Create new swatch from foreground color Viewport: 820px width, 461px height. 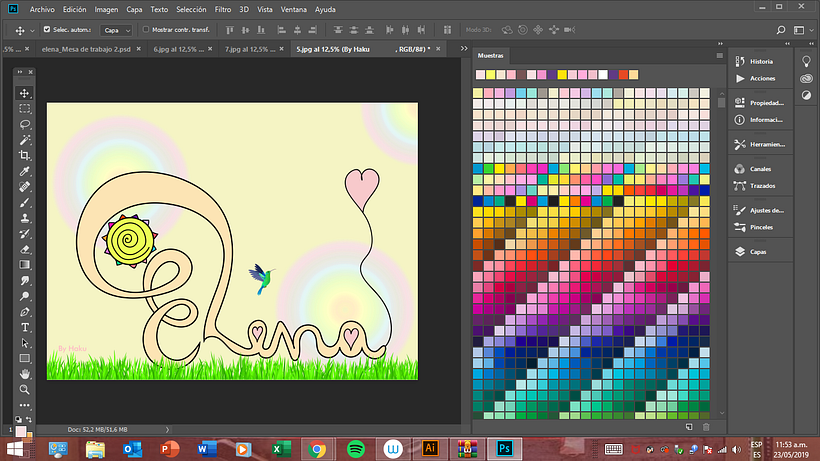689,427
